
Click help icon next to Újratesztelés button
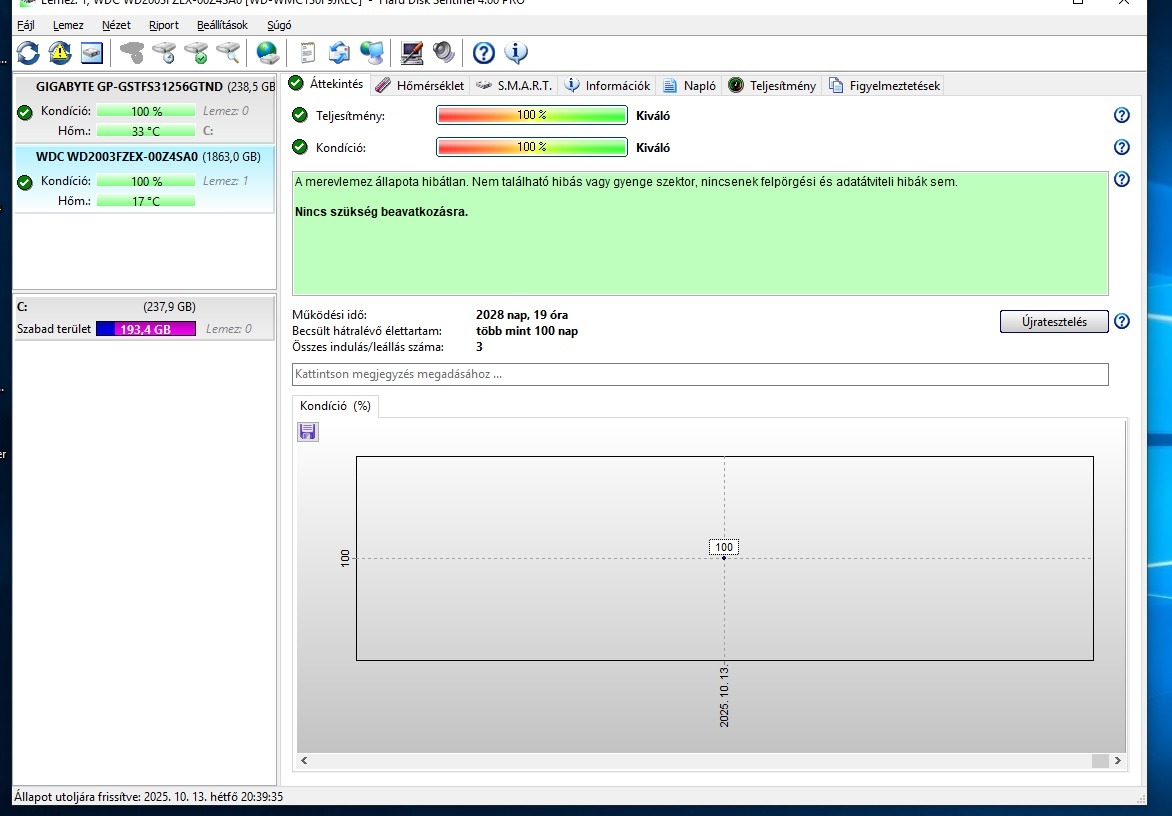[1122, 321]
